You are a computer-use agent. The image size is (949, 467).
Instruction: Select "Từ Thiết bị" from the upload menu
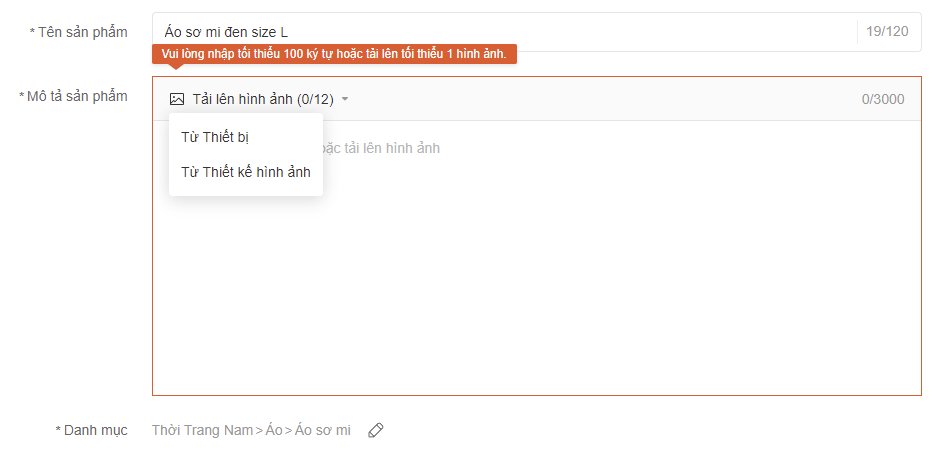215,137
